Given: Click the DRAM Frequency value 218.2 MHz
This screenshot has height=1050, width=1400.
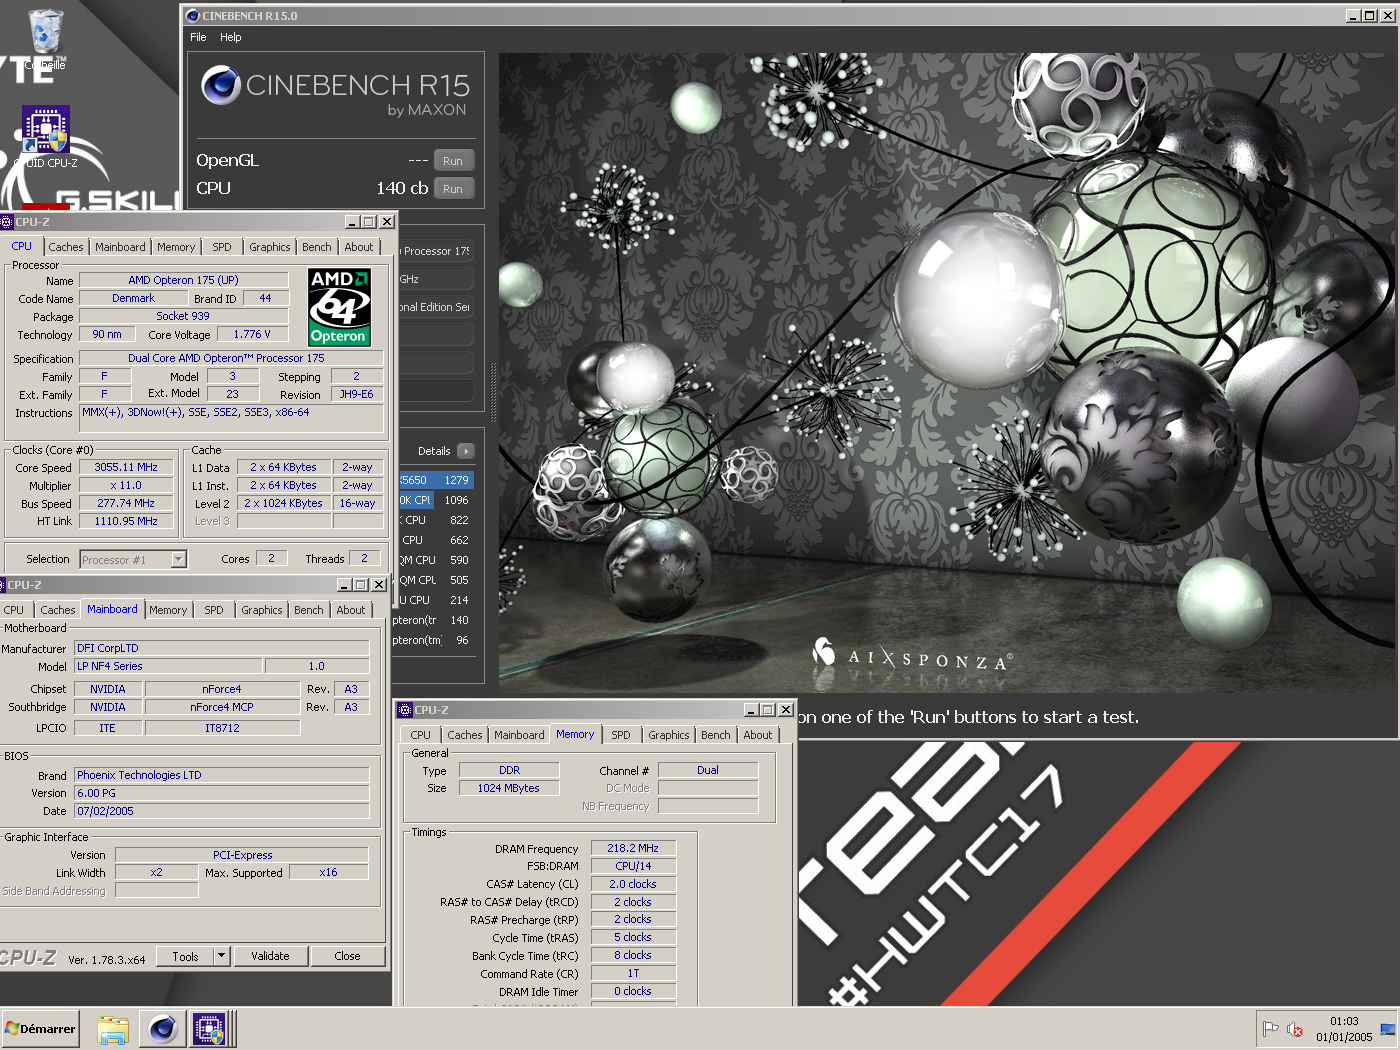Looking at the screenshot, I should 633,848.
